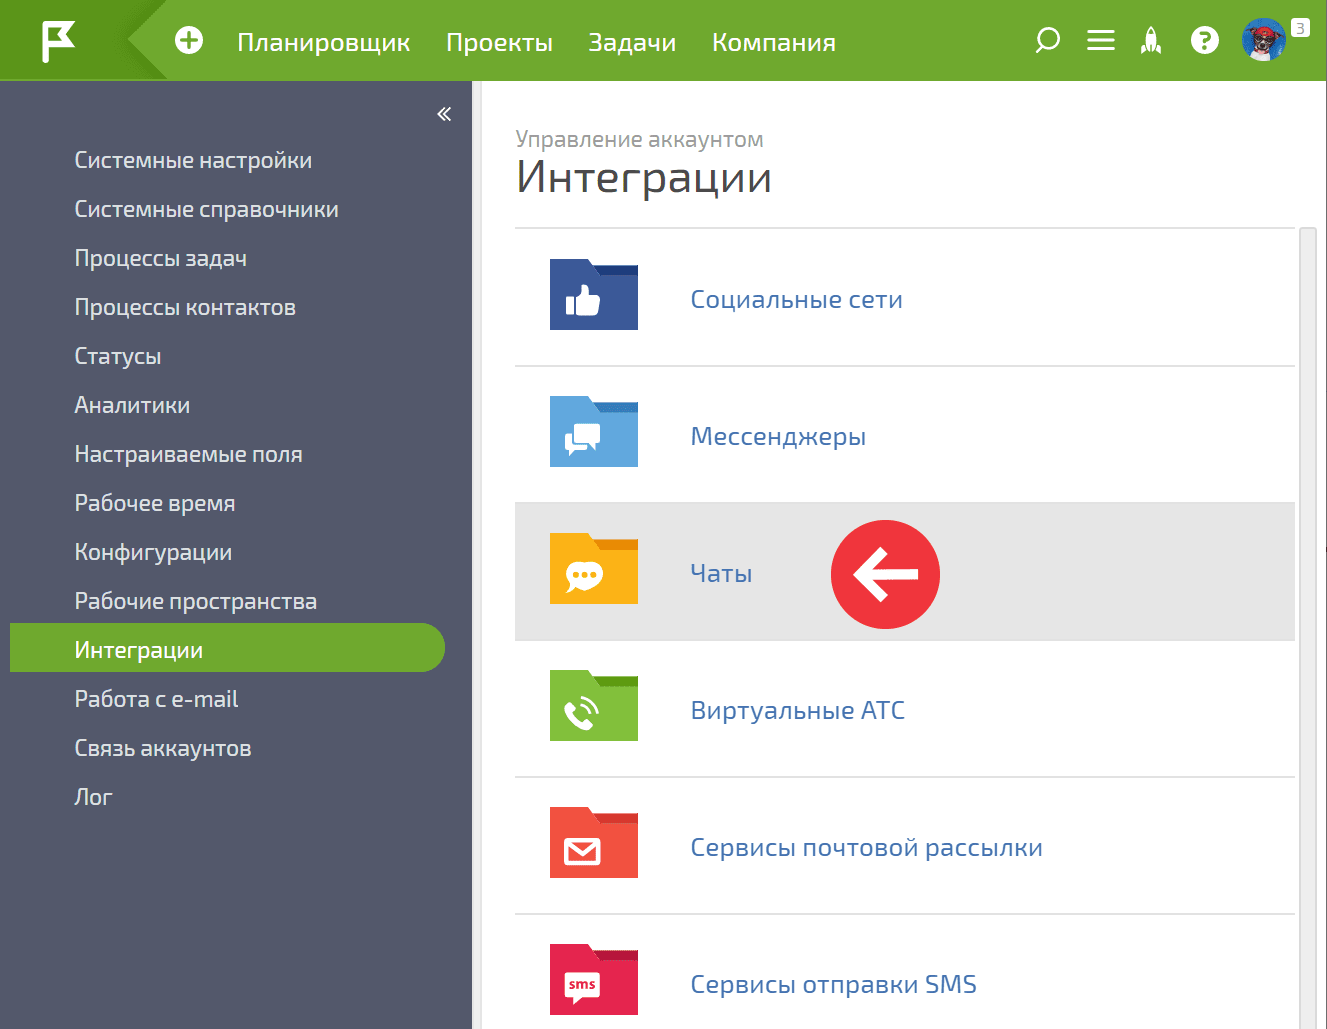1327x1029 pixels.
Task: Open the user avatar with notification badge
Action: [x=1264, y=41]
